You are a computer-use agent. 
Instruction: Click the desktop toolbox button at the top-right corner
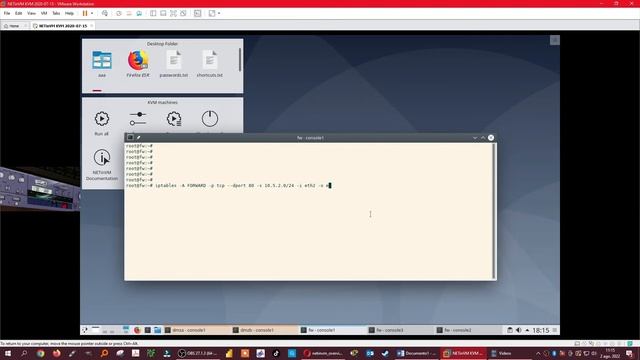click(555, 40)
